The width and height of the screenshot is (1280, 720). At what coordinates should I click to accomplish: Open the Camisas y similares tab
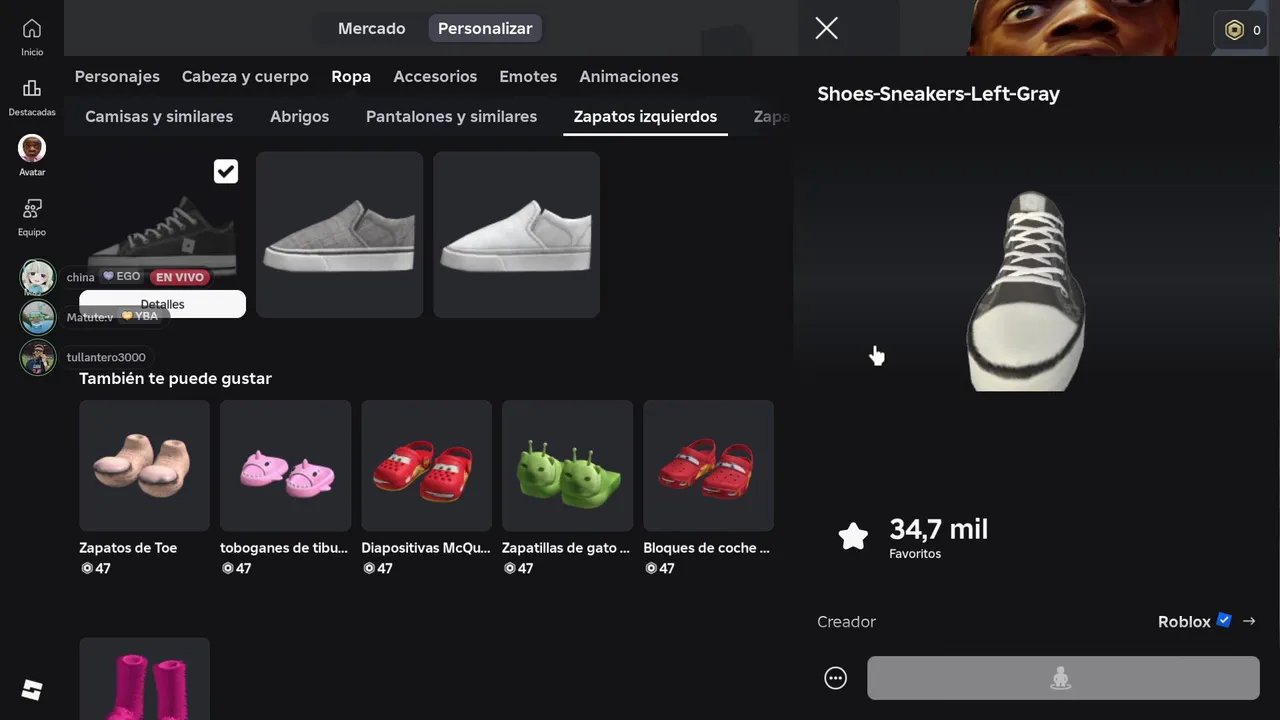click(x=159, y=116)
